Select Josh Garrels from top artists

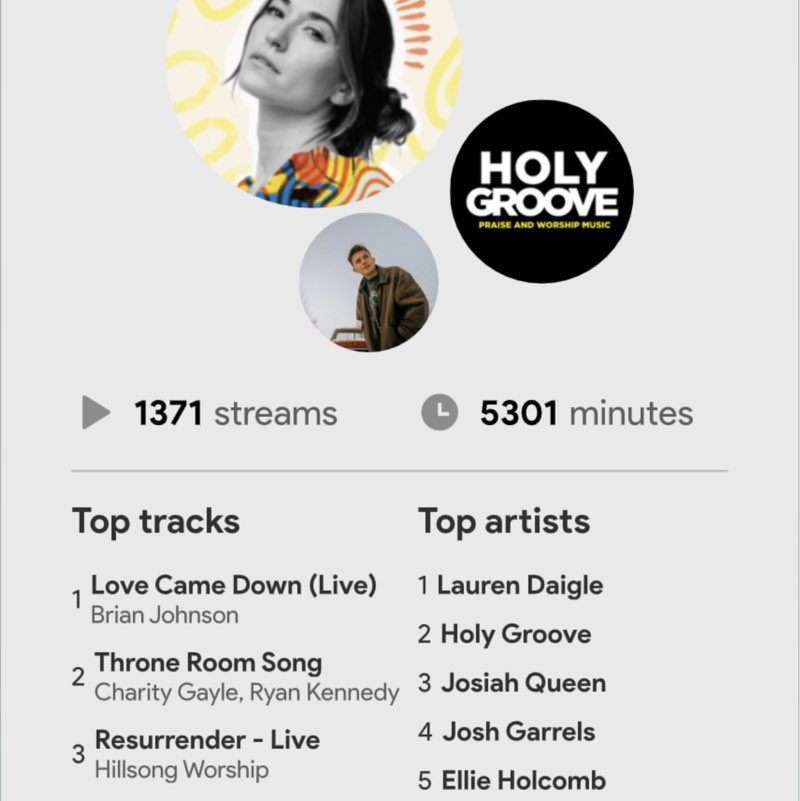coord(518,732)
